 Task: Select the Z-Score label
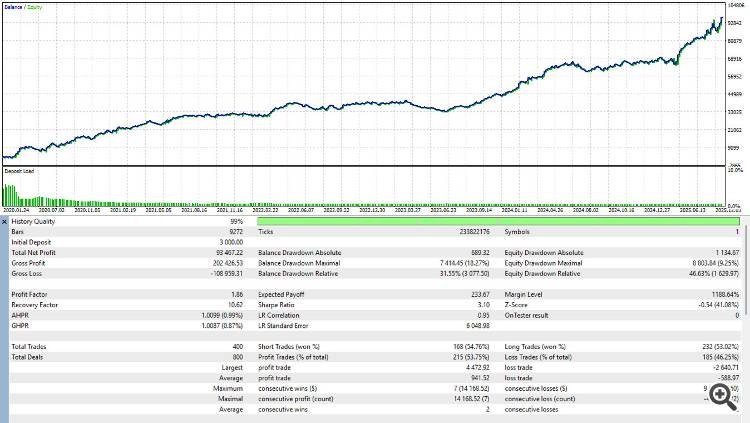point(516,305)
